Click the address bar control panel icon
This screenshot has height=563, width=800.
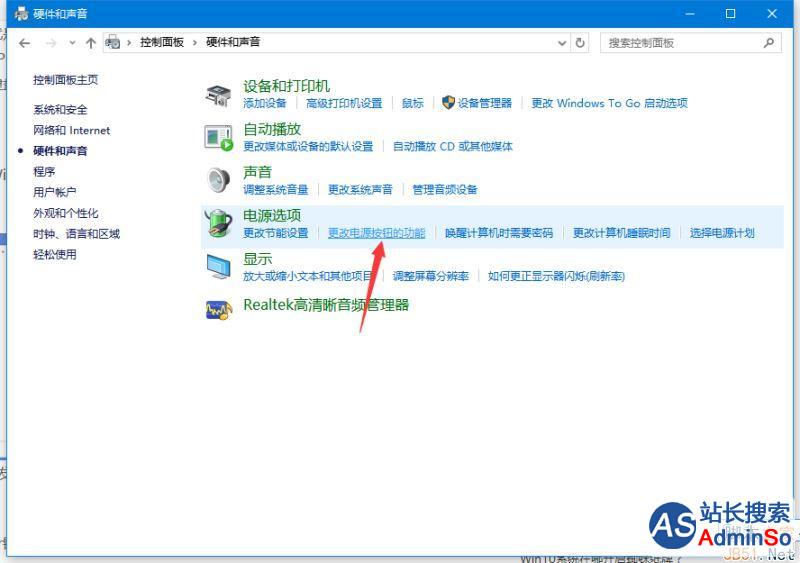pyautogui.click(x=112, y=43)
